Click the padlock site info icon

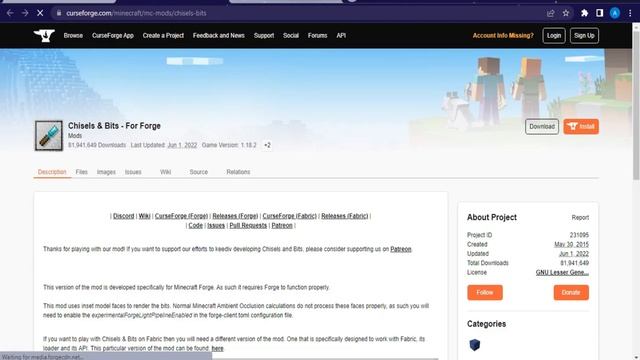[x=59, y=13]
